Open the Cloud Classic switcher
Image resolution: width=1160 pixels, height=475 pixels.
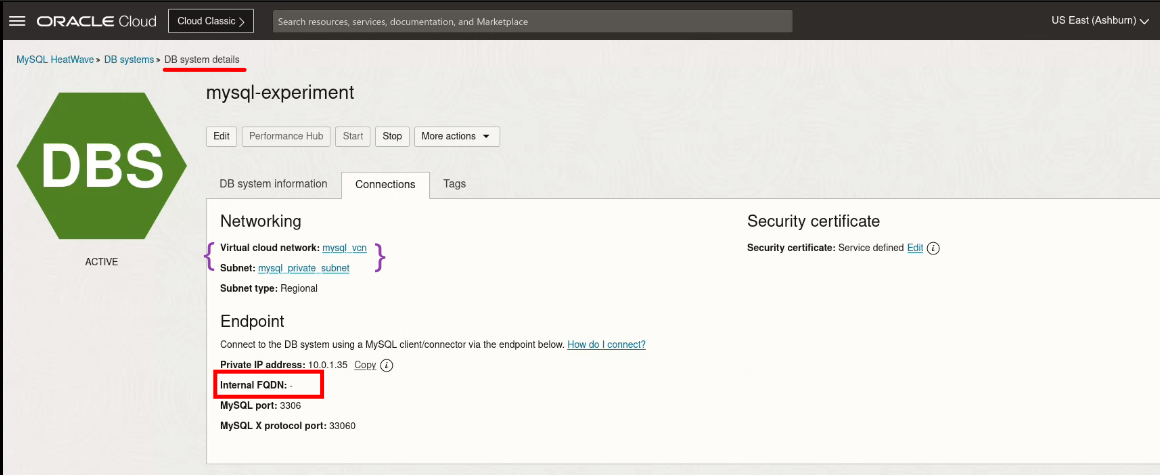pos(210,21)
